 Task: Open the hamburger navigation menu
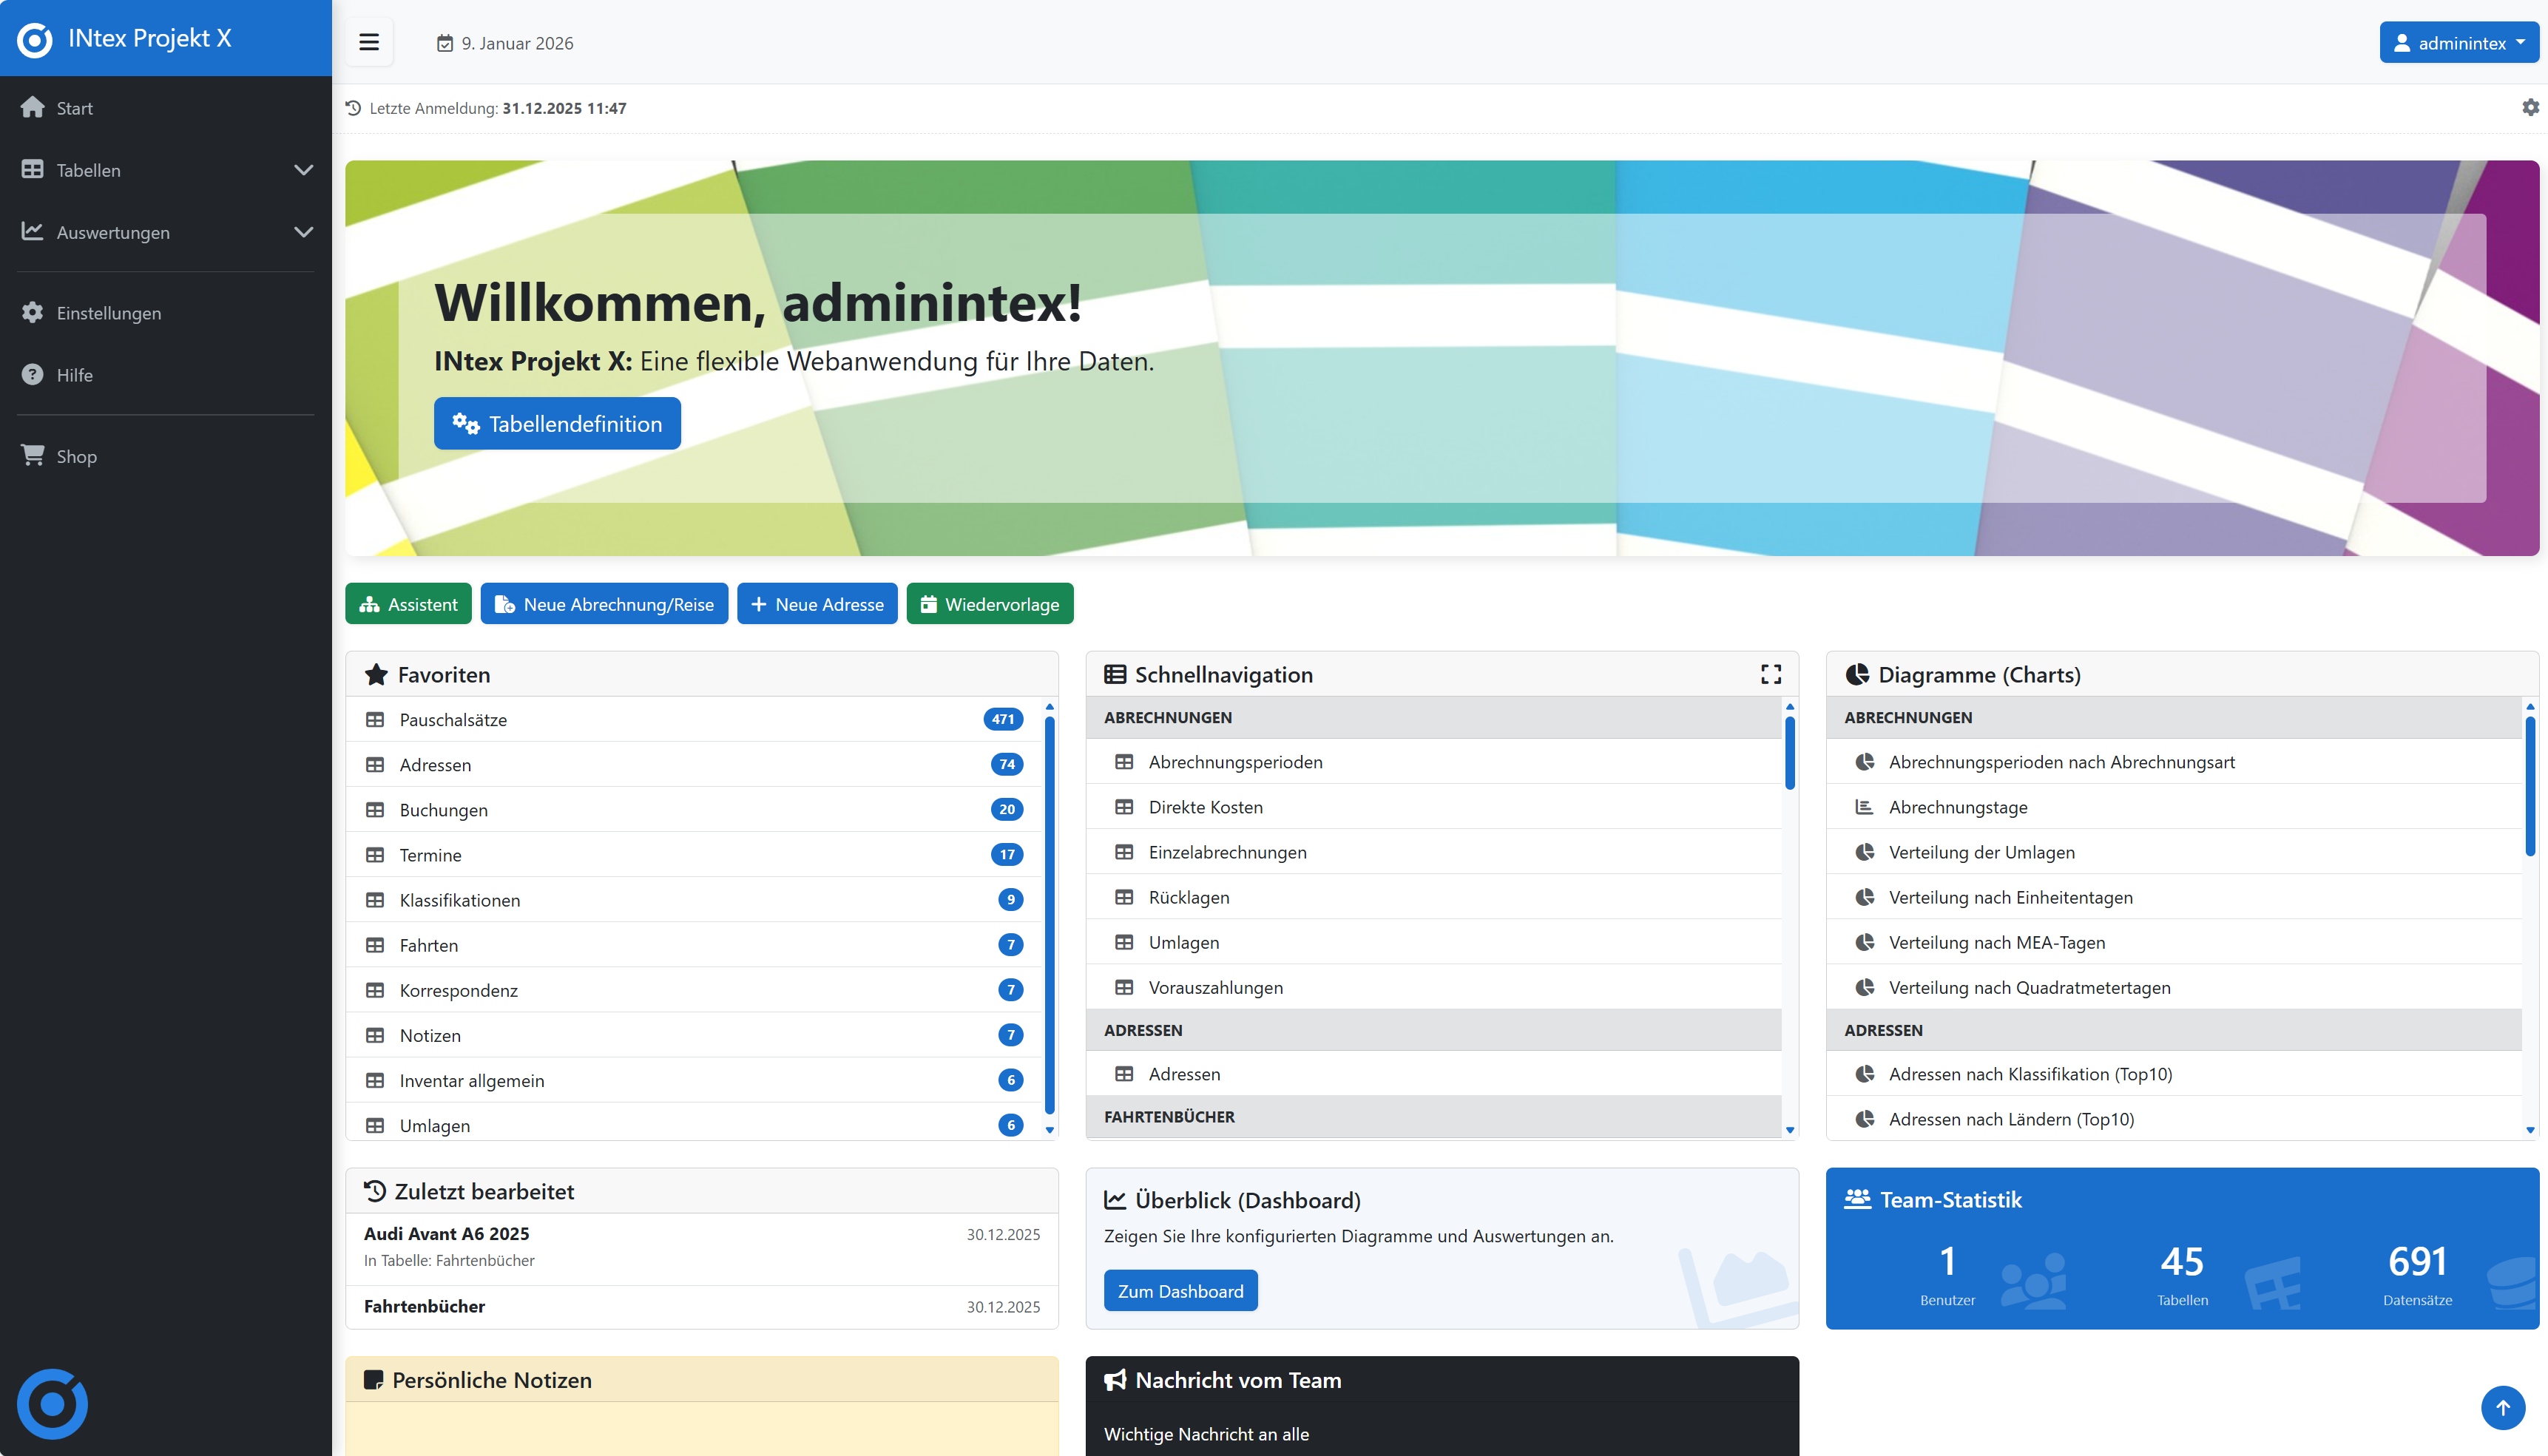368,42
